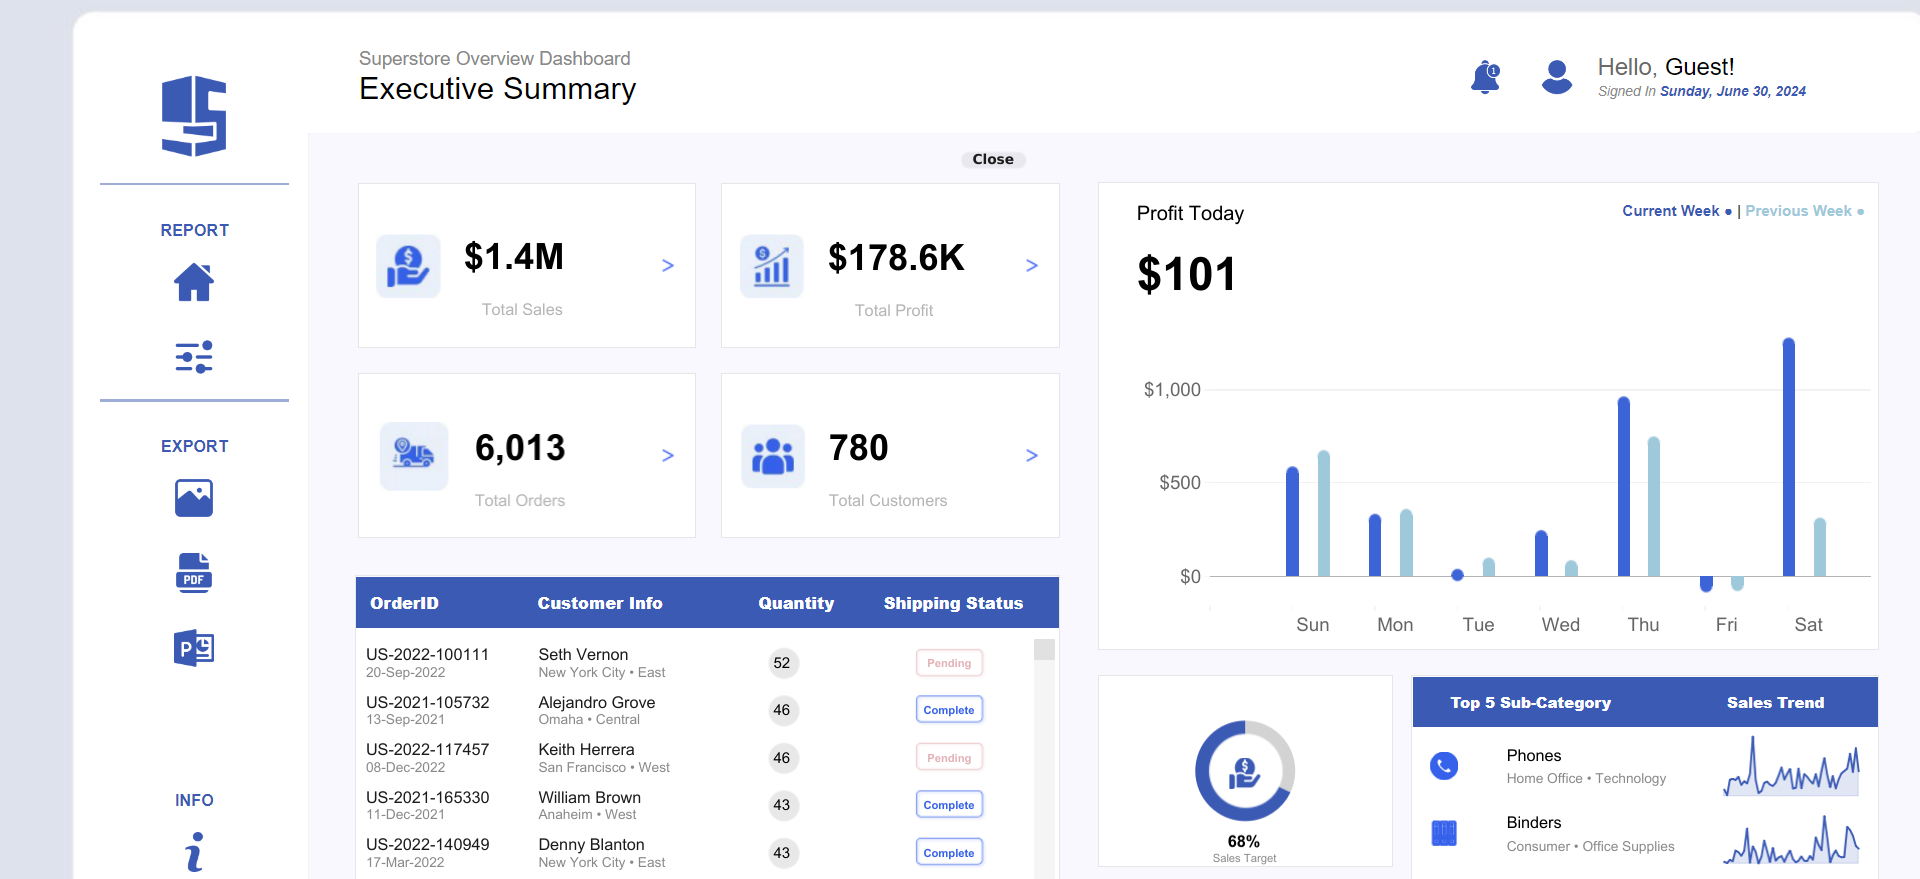
Task: Click the Phones sales trend sparkline
Action: (x=1791, y=766)
